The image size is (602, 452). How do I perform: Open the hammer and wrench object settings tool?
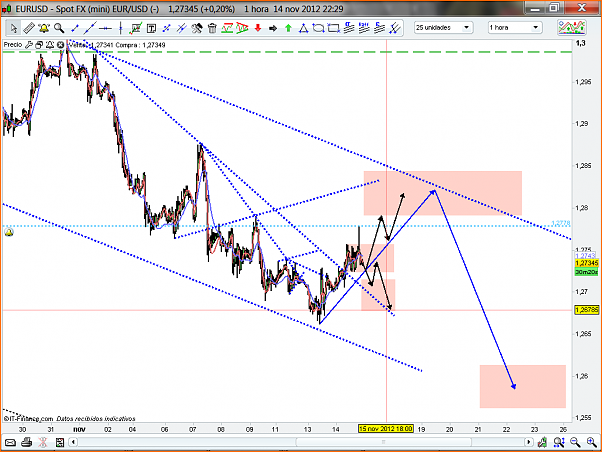coord(197,28)
